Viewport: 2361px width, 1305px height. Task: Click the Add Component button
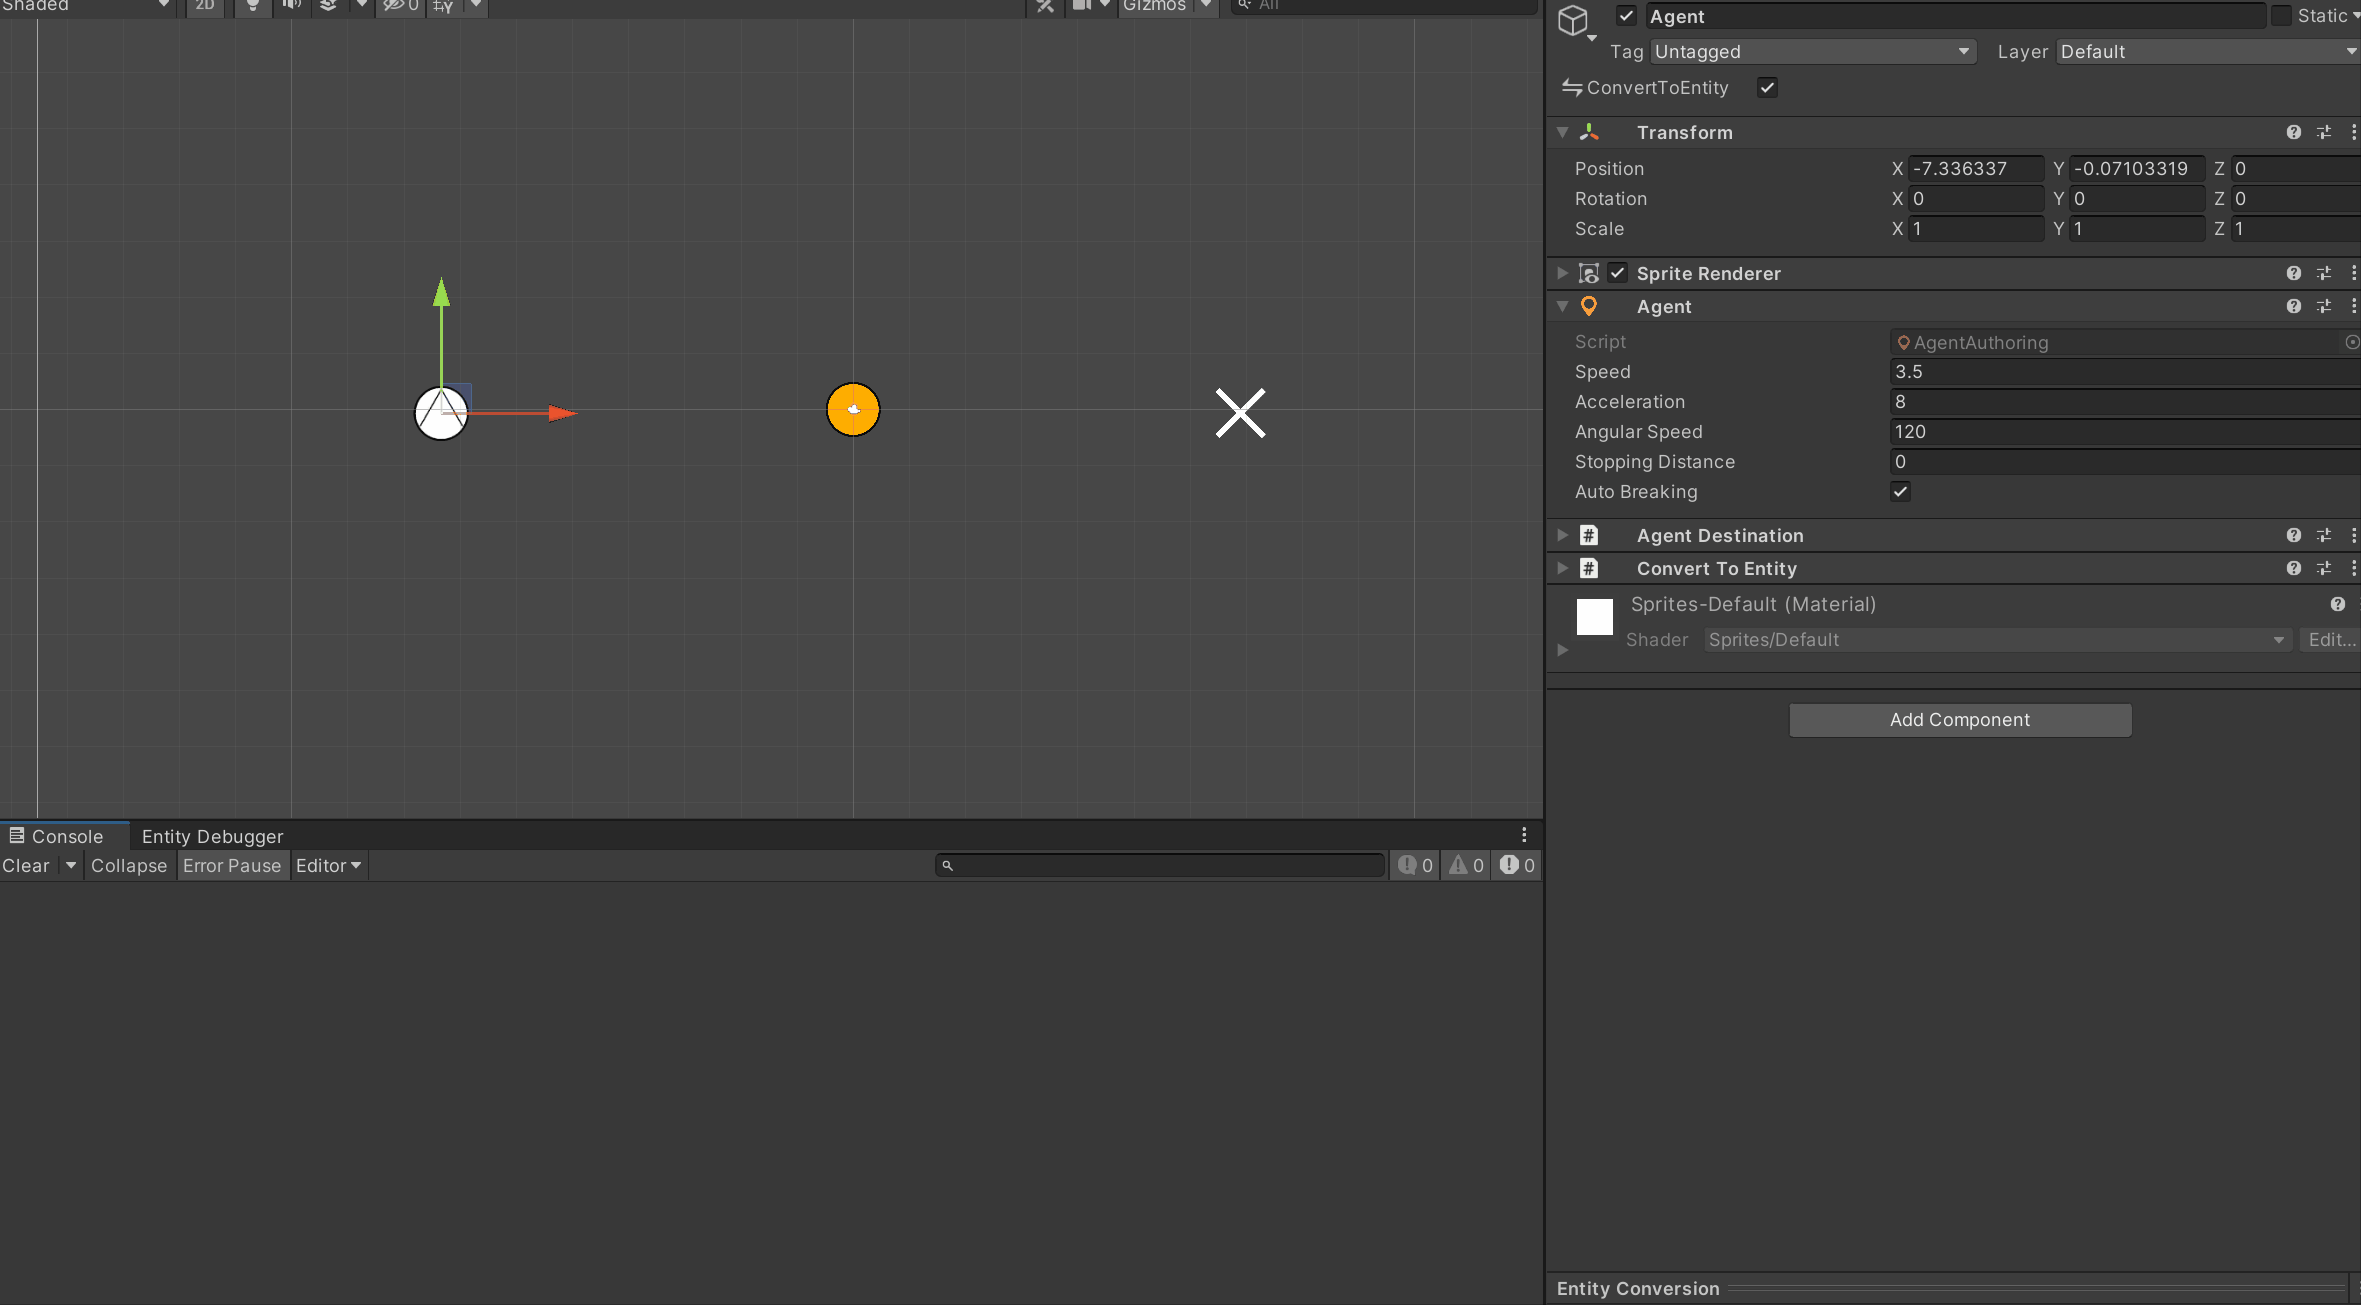point(1960,720)
